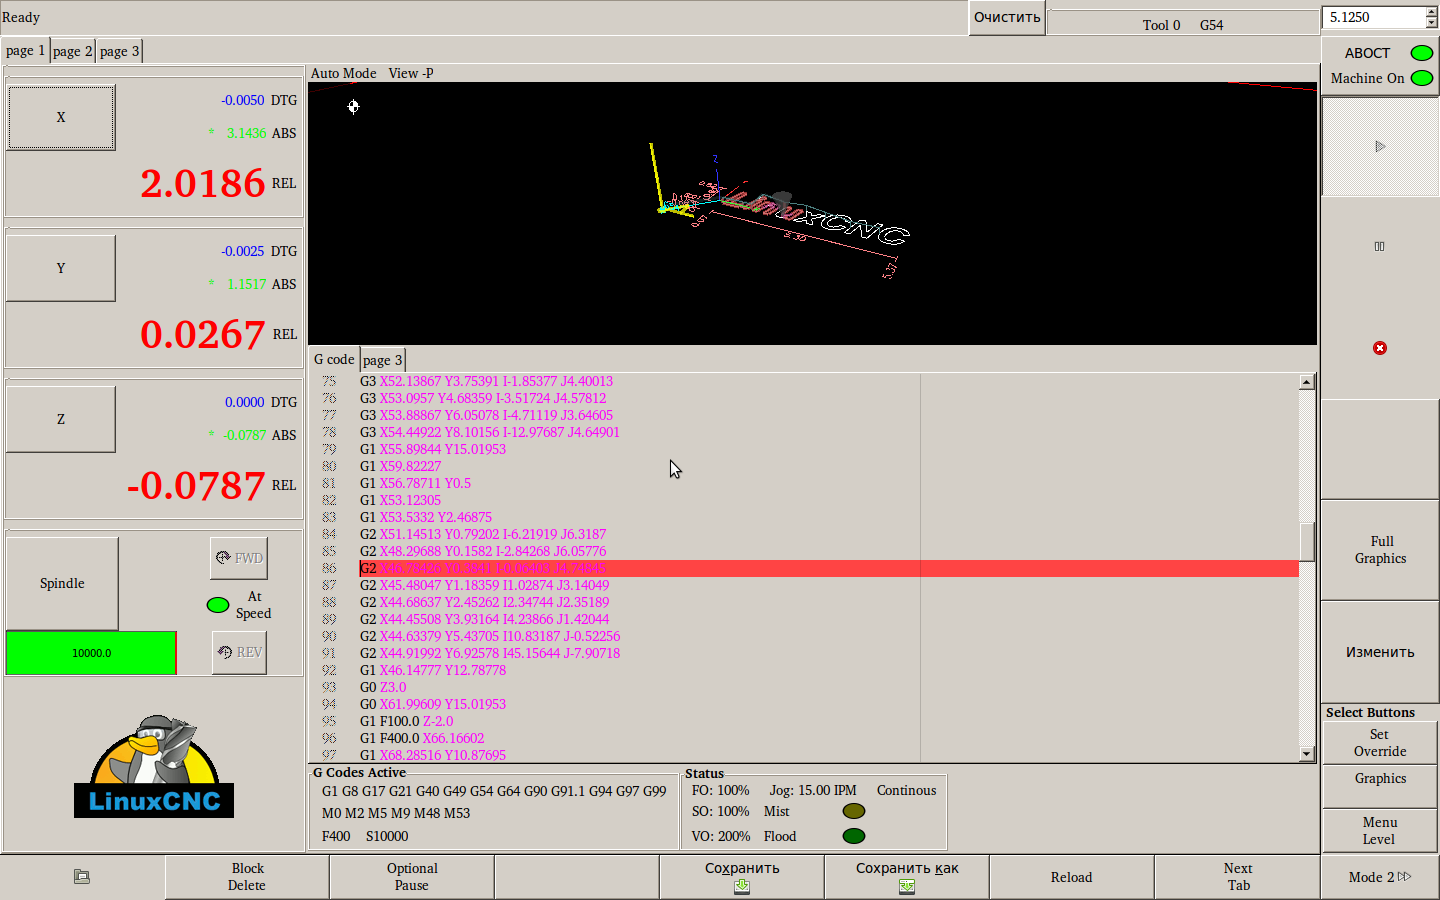Click the Jog: 15.00 IPM status text
This screenshot has width=1440, height=900.
click(x=813, y=790)
